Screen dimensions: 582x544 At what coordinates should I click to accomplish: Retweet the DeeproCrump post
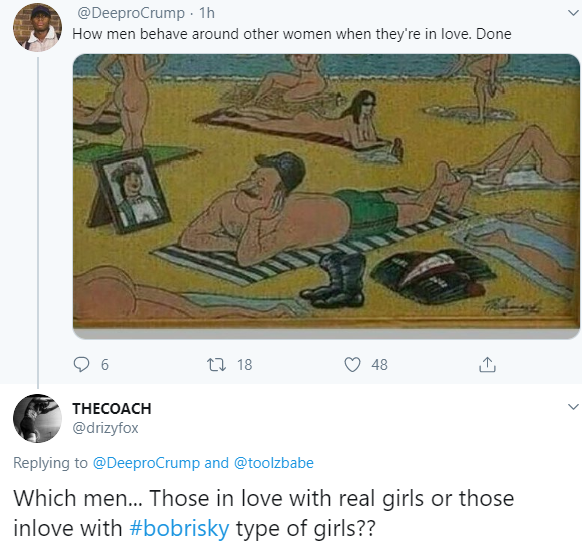216,364
